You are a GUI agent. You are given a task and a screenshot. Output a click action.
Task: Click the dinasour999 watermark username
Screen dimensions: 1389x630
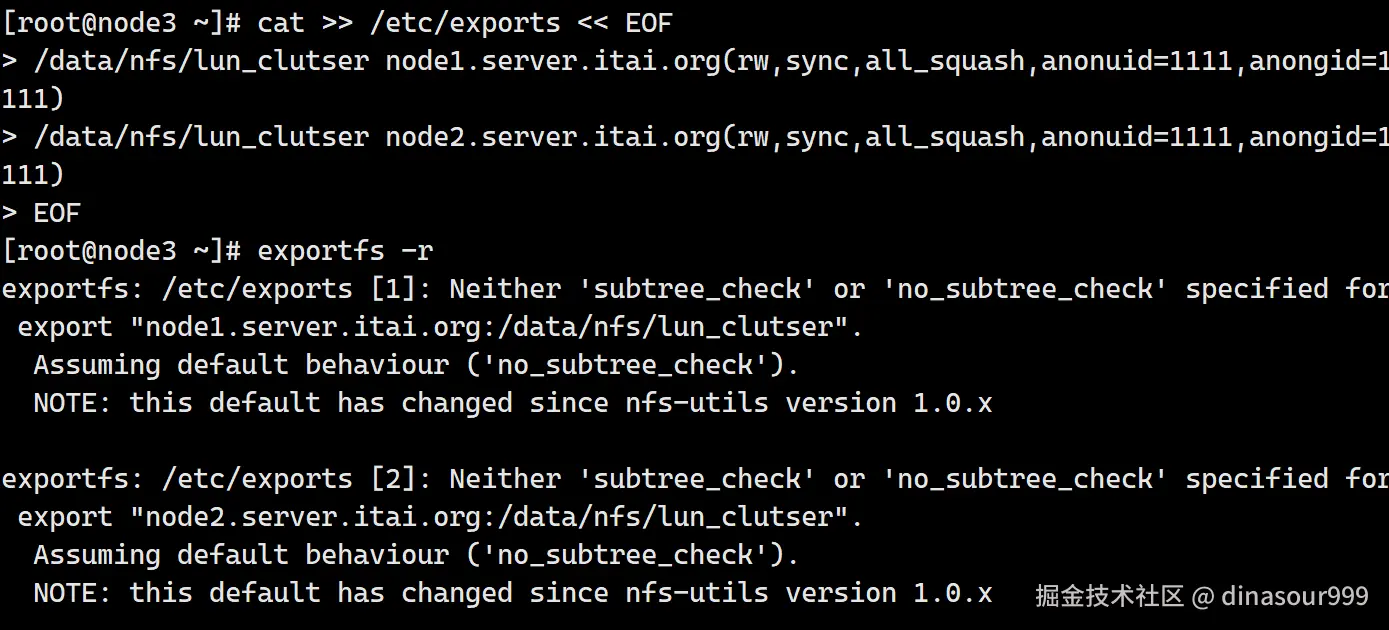coord(1294,597)
